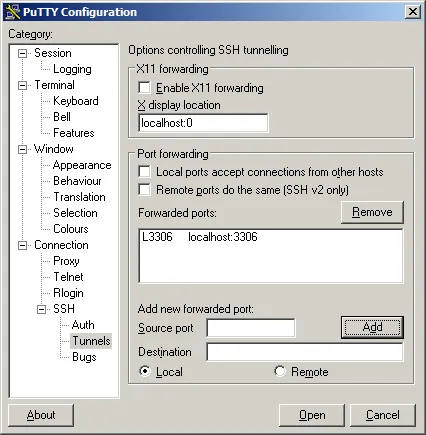
Task: Open the Auth category under SSH
Action: coord(83,325)
